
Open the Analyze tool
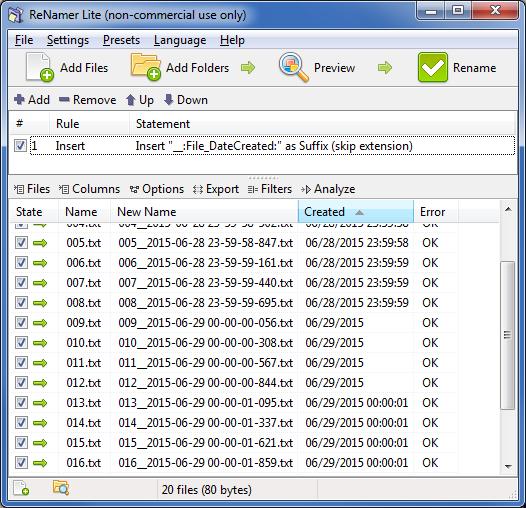(328, 189)
